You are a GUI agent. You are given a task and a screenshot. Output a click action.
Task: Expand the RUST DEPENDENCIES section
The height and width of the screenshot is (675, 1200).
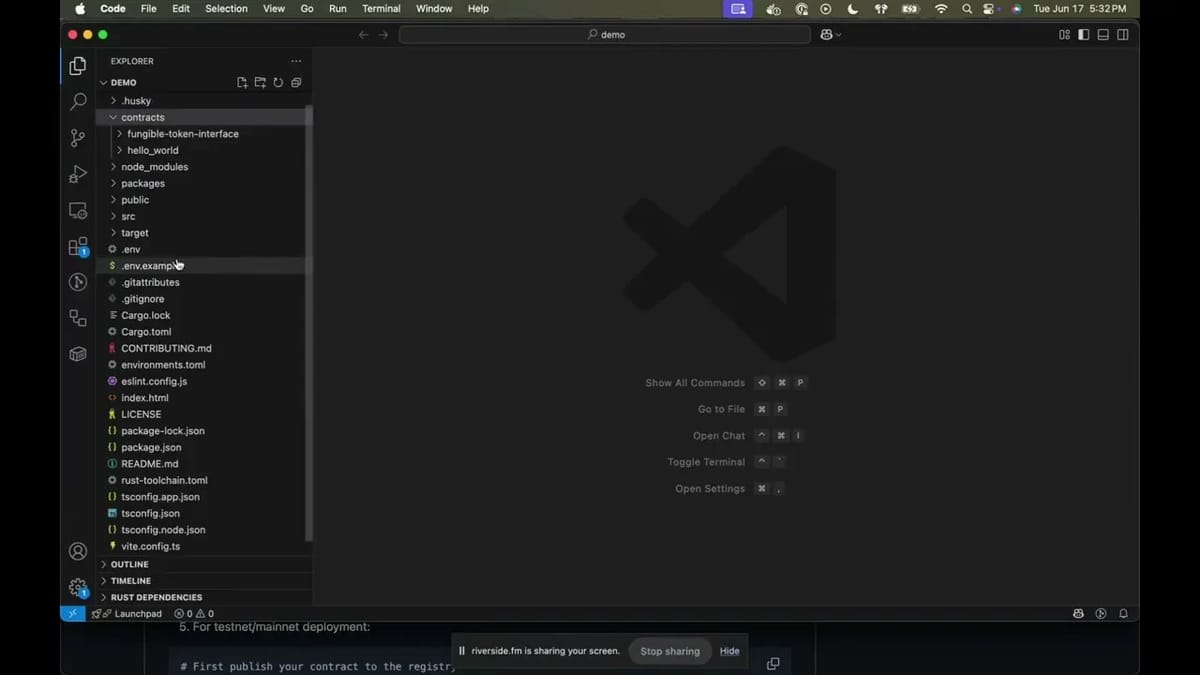click(206, 597)
